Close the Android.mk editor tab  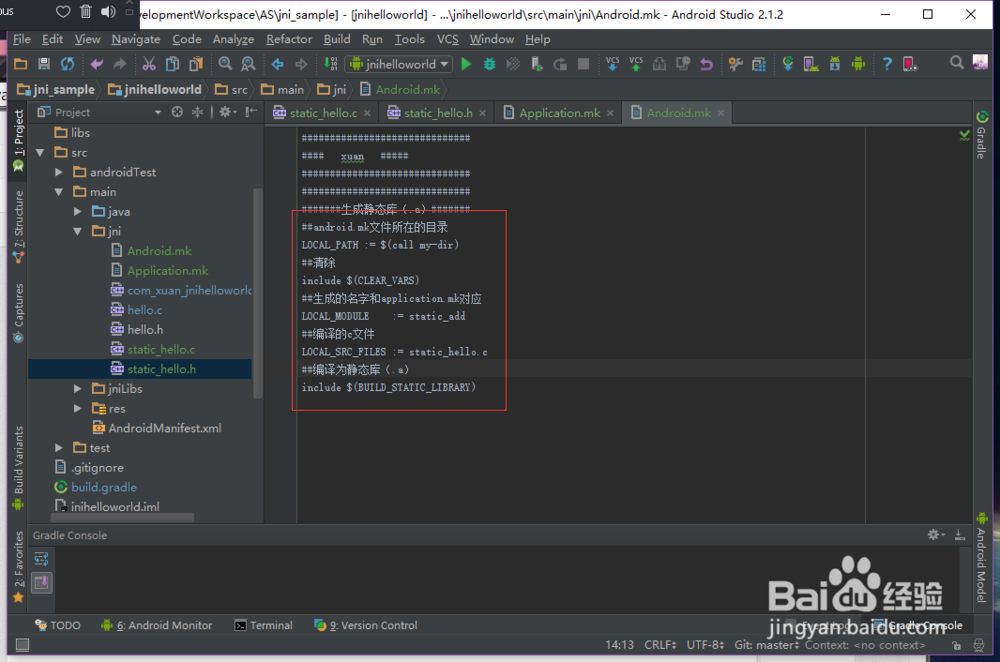pos(721,113)
